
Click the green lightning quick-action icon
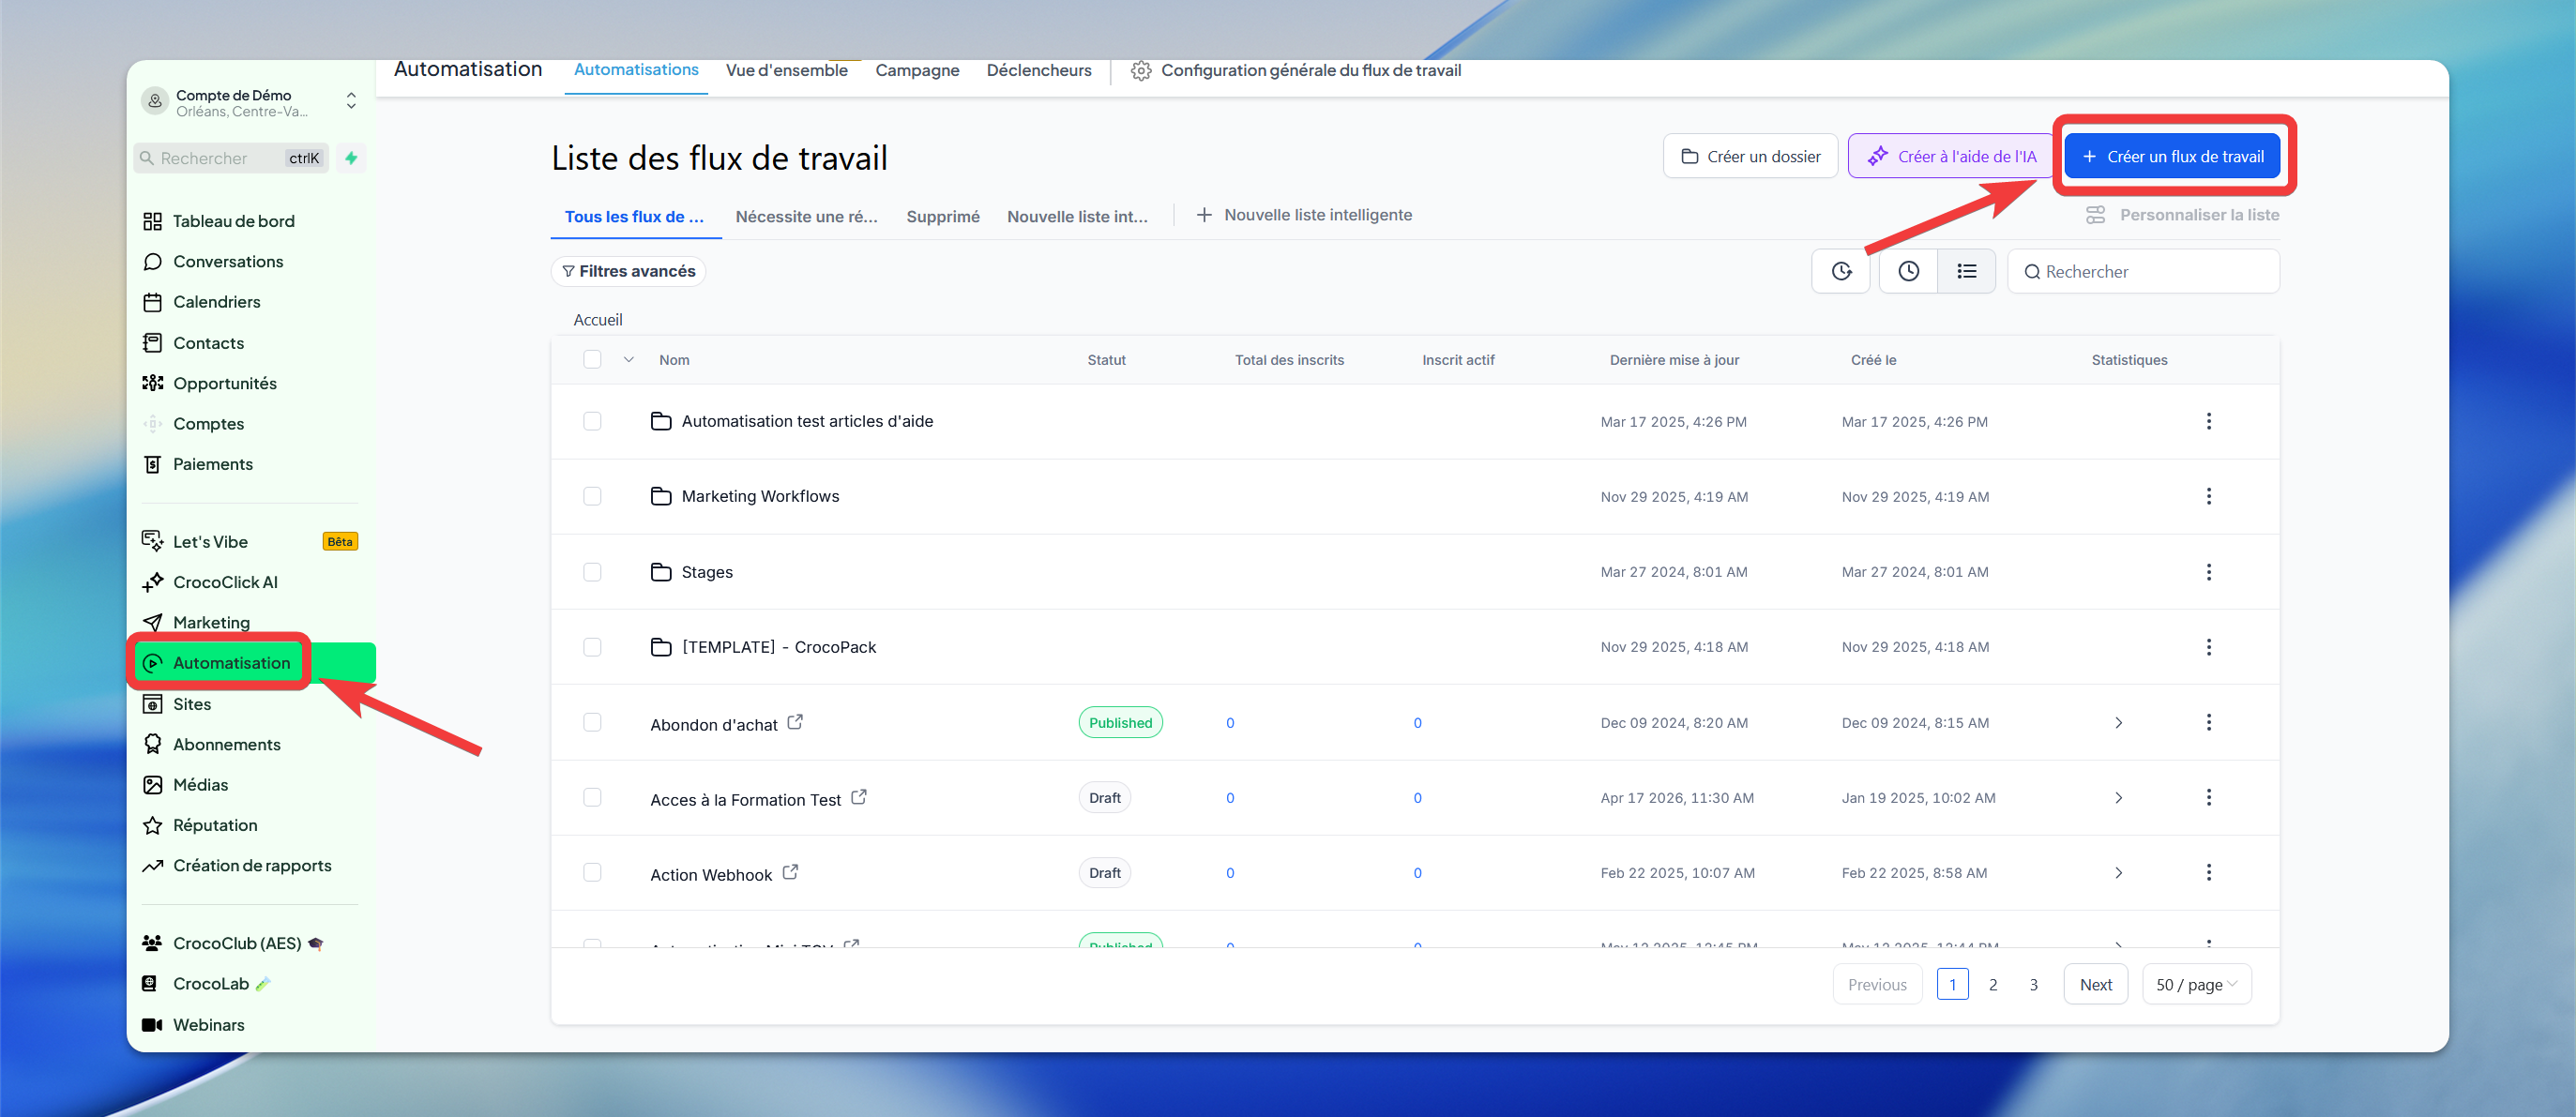tap(351, 158)
